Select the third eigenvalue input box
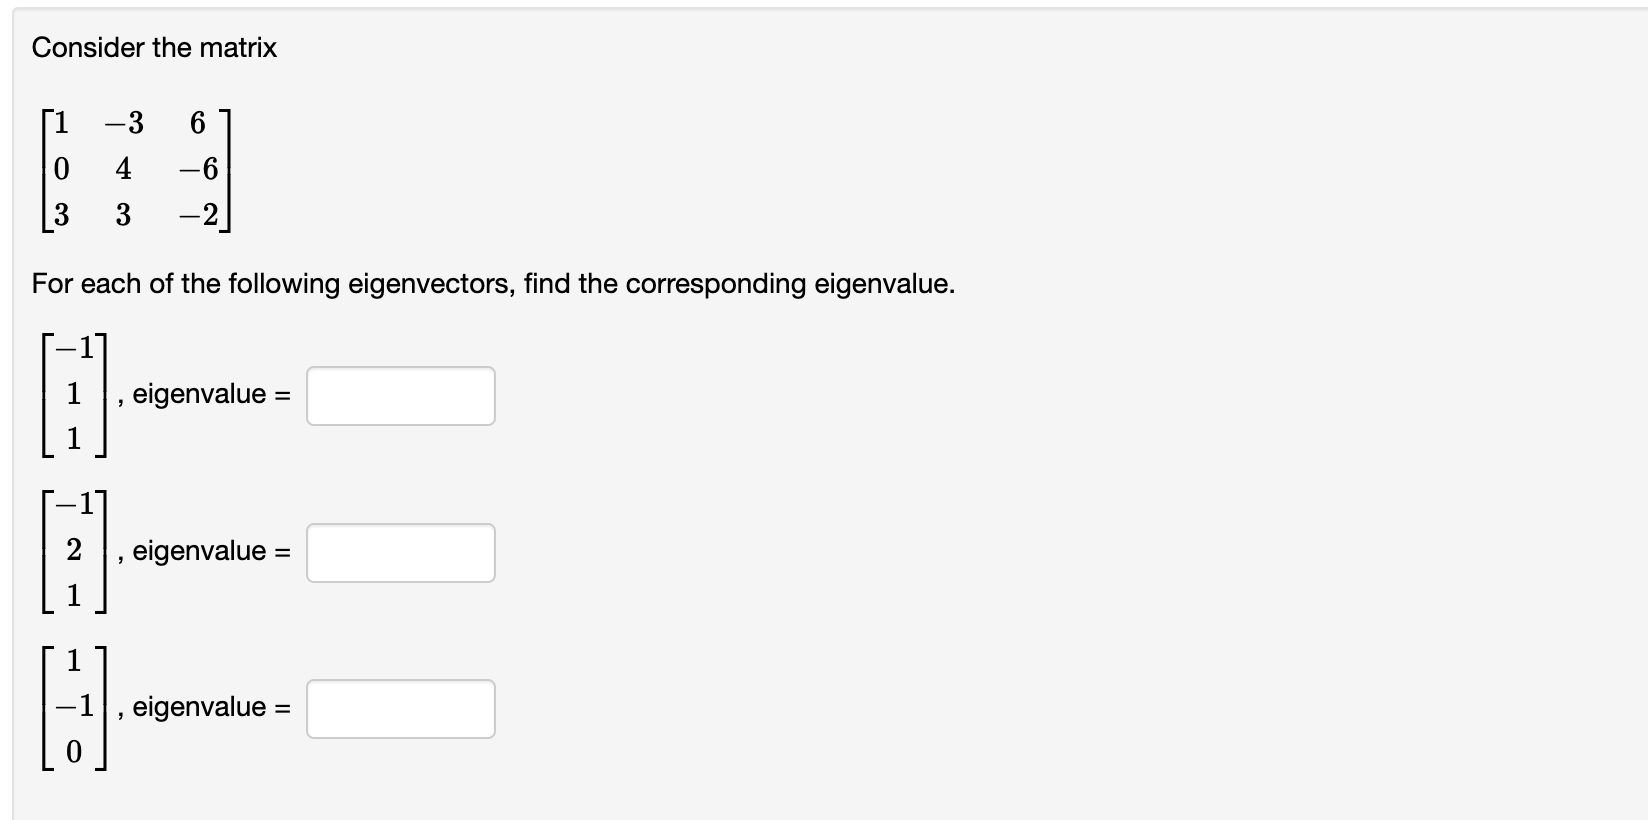 pos(400,709)
